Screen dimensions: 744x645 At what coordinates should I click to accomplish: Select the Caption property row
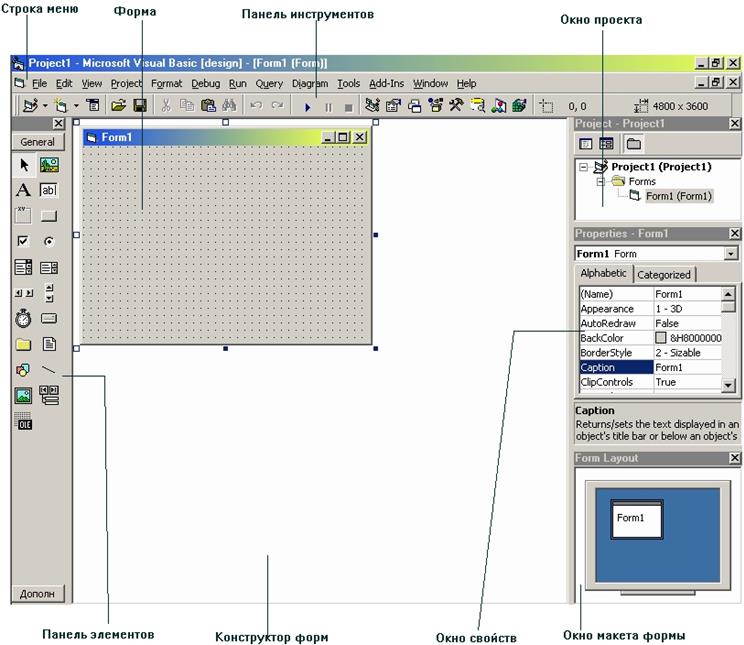(651, 367)
